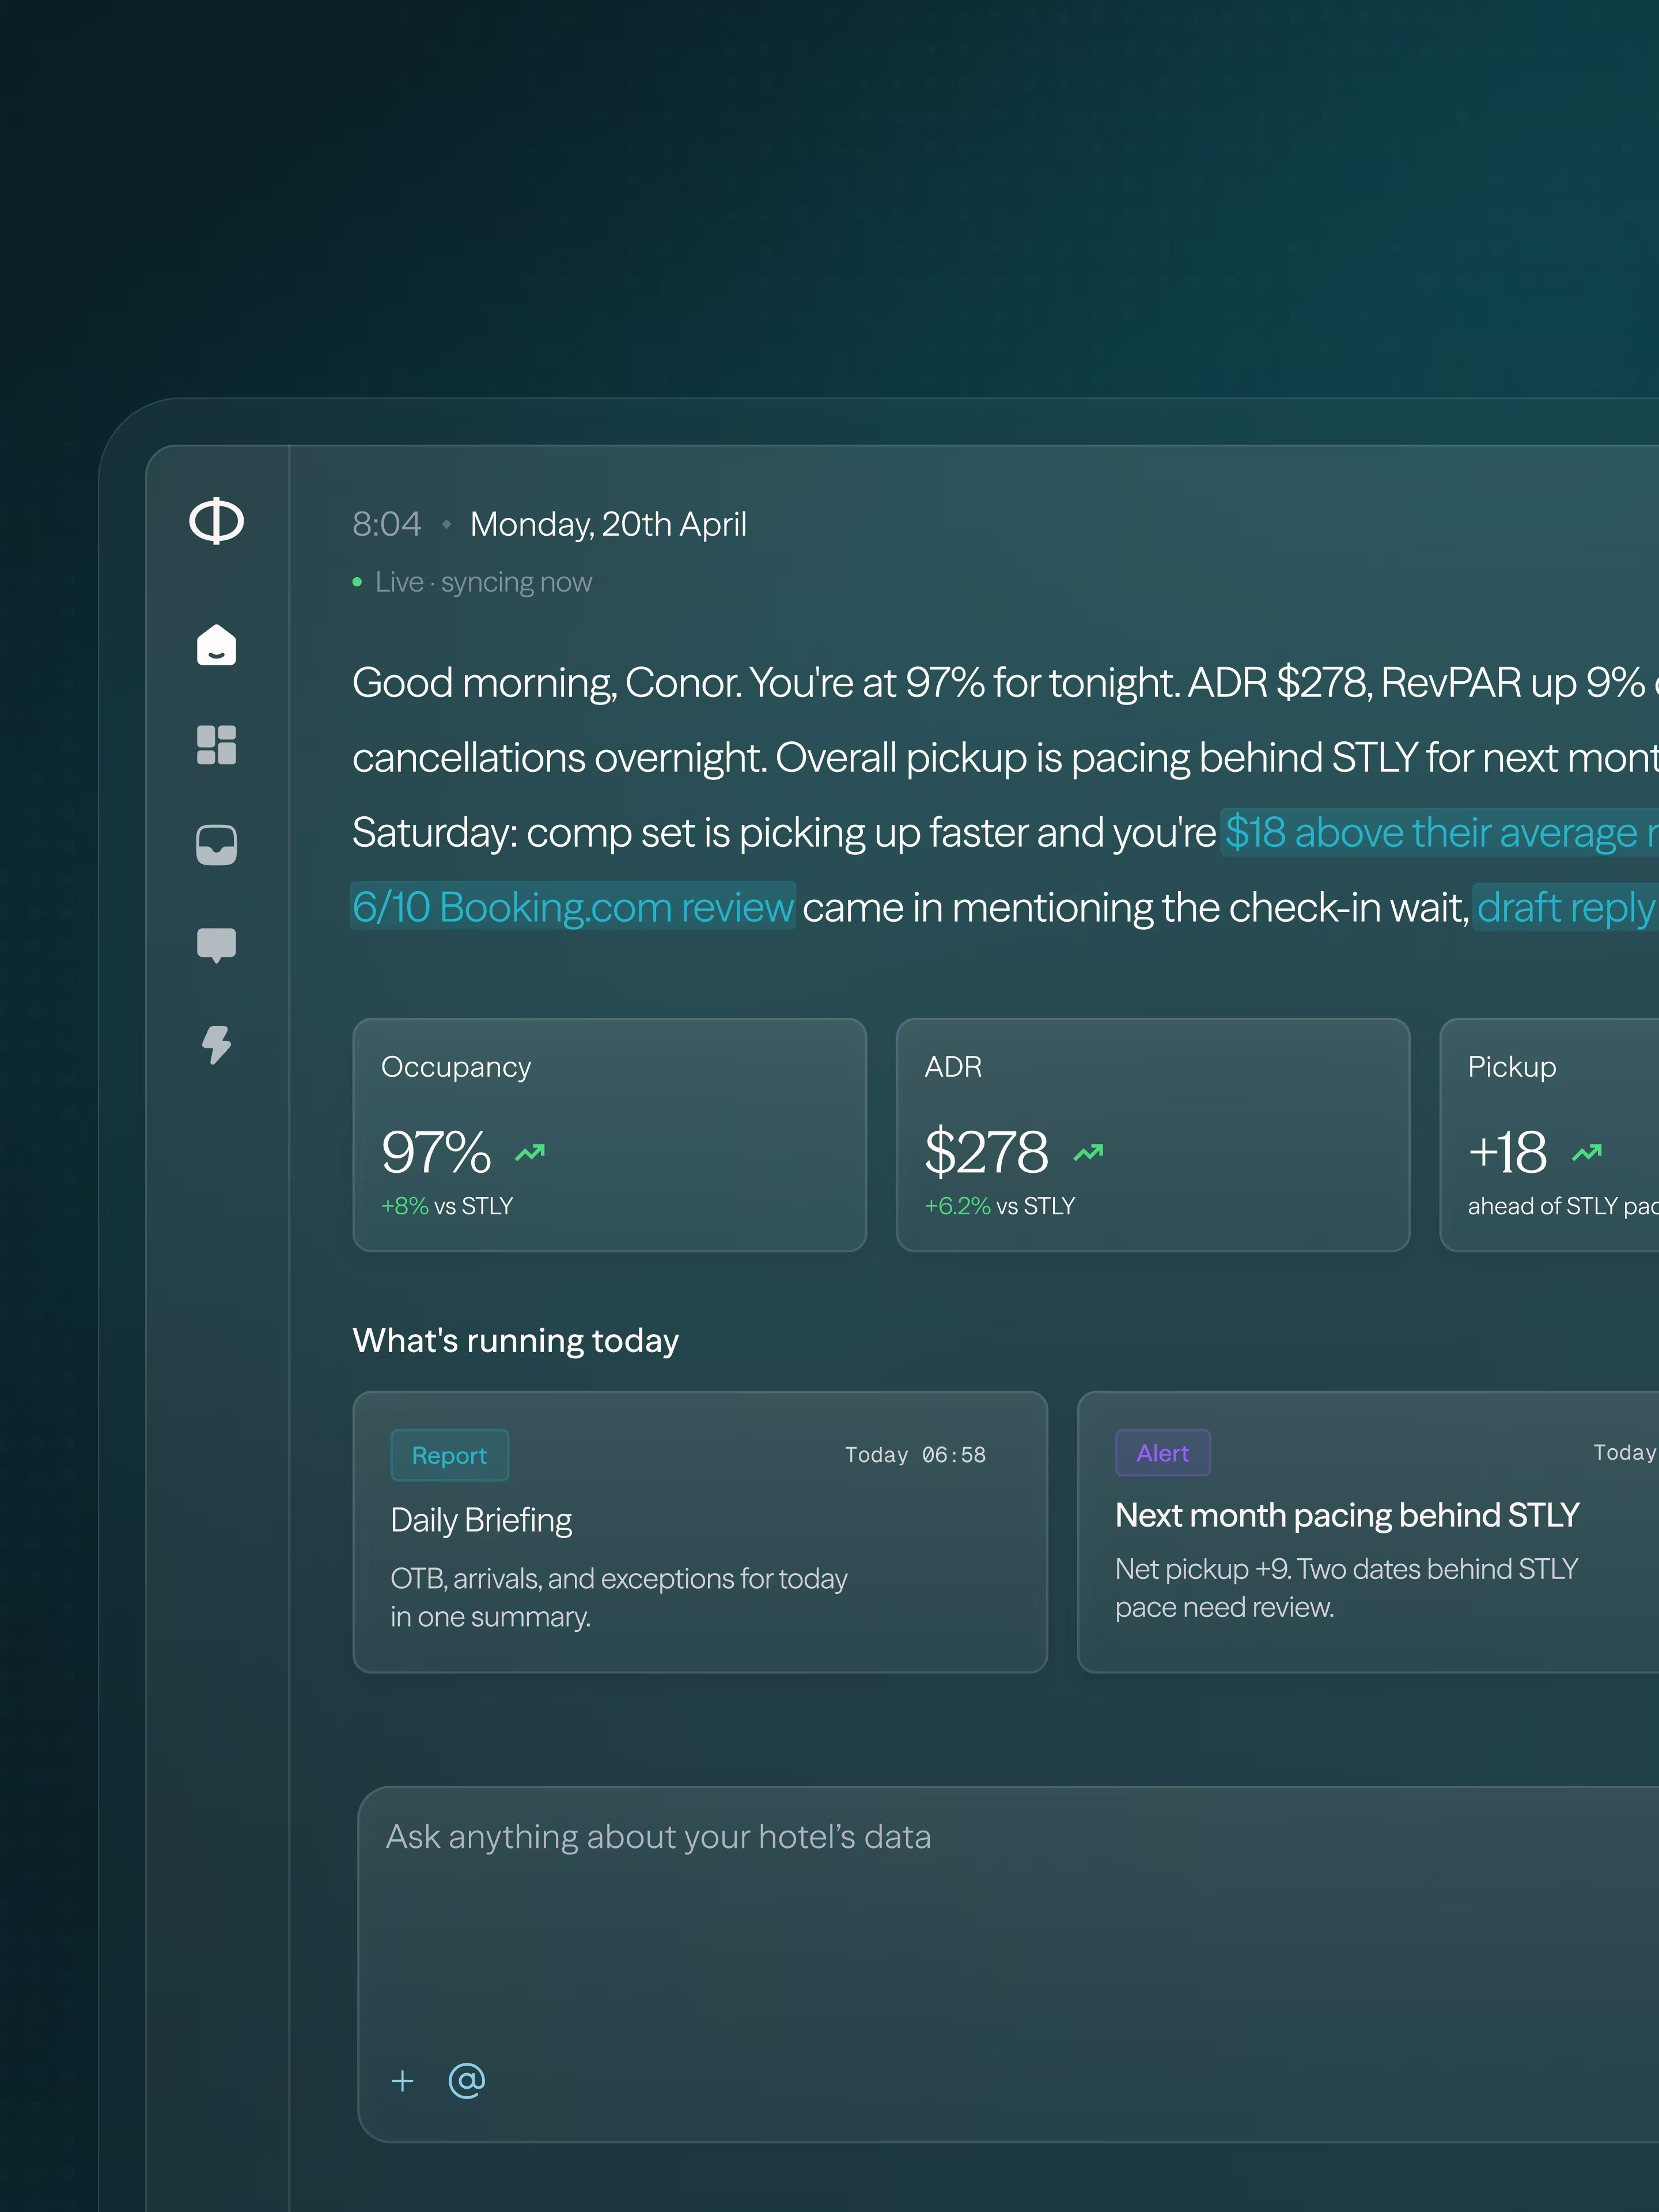This screenshot has width=1659, height=2212.
Task: Open the chat bubble icon in sidebar
Action: 216,945
